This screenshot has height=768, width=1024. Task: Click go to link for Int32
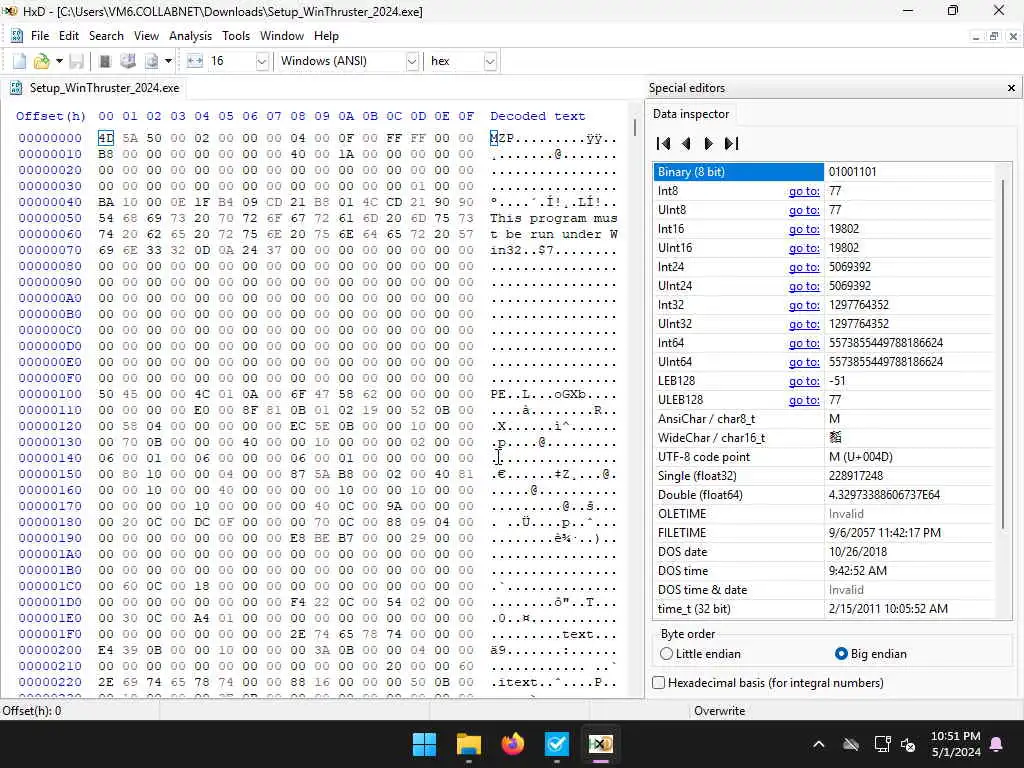tap(804, 305)
